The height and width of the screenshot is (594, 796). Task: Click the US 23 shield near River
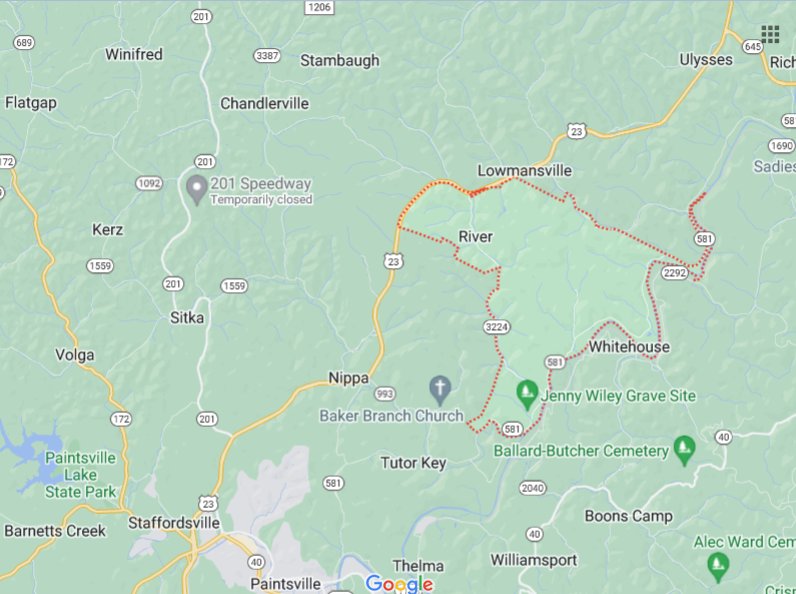pos(393,261)
